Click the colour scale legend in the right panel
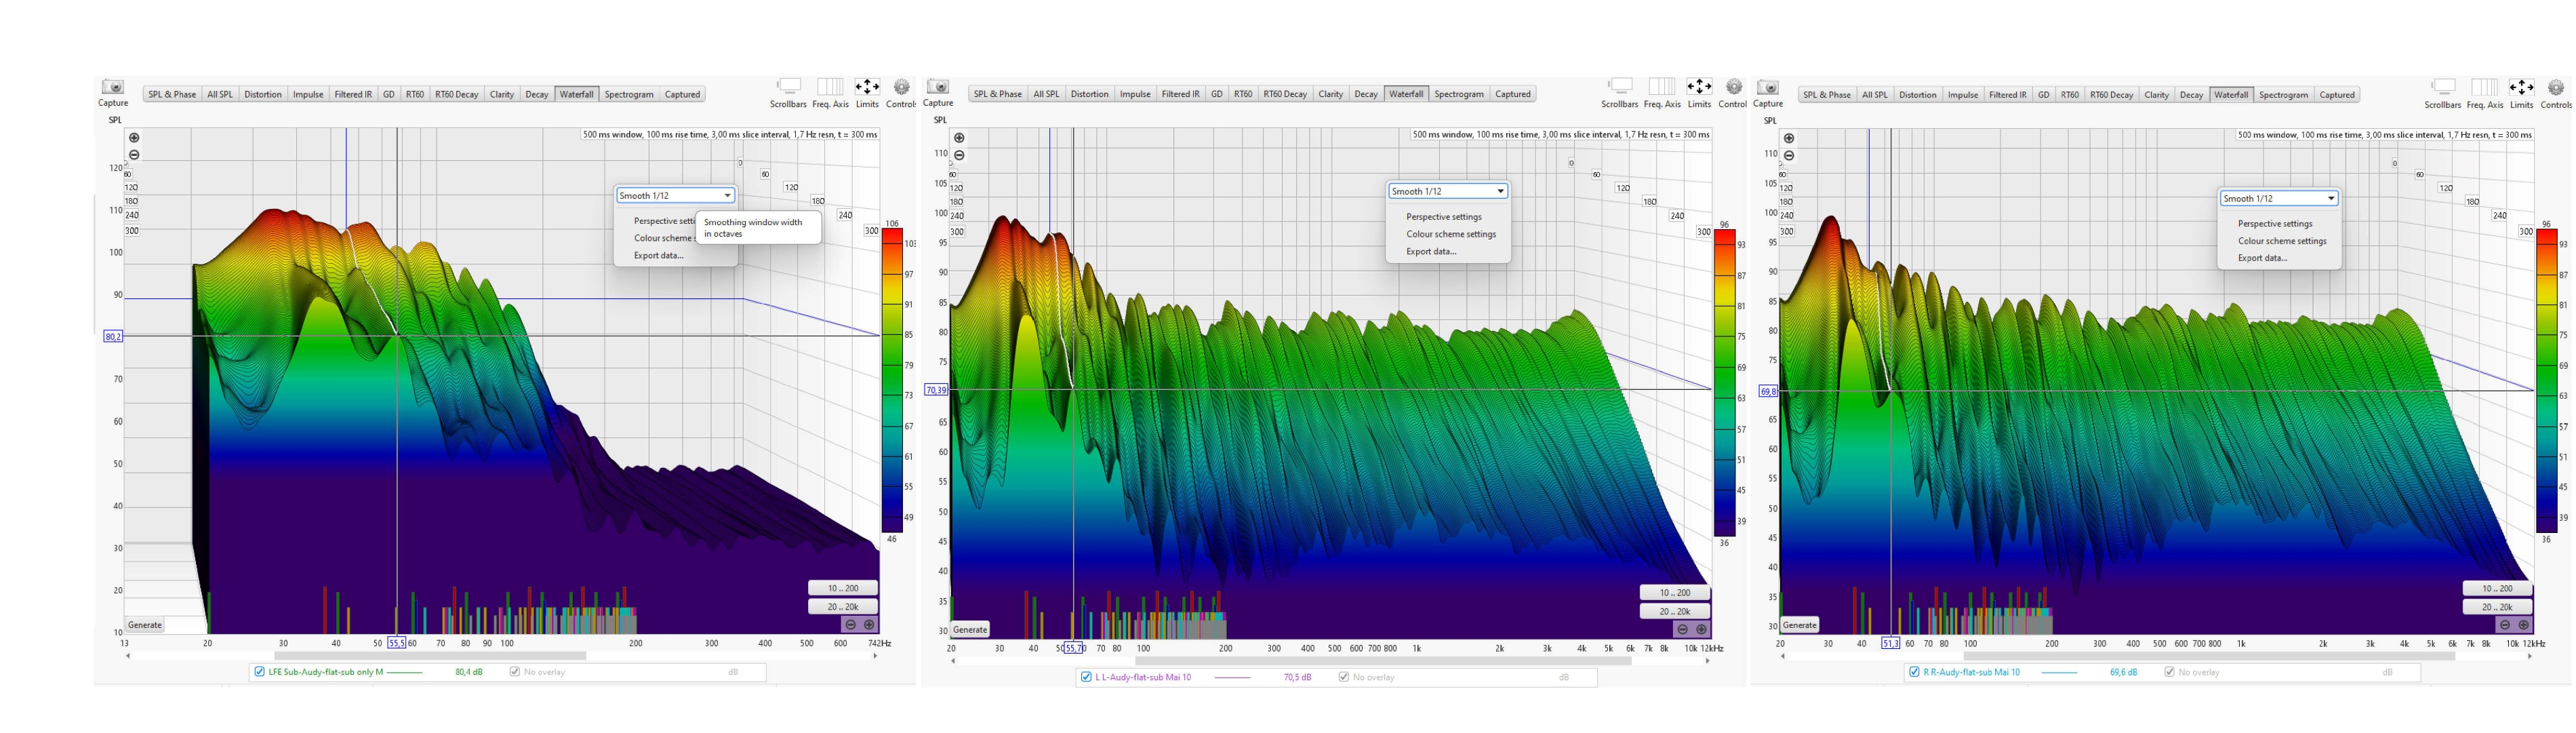Image resolution: width=2576 pixels, height=733 pixels. (x=2546, y=380)
